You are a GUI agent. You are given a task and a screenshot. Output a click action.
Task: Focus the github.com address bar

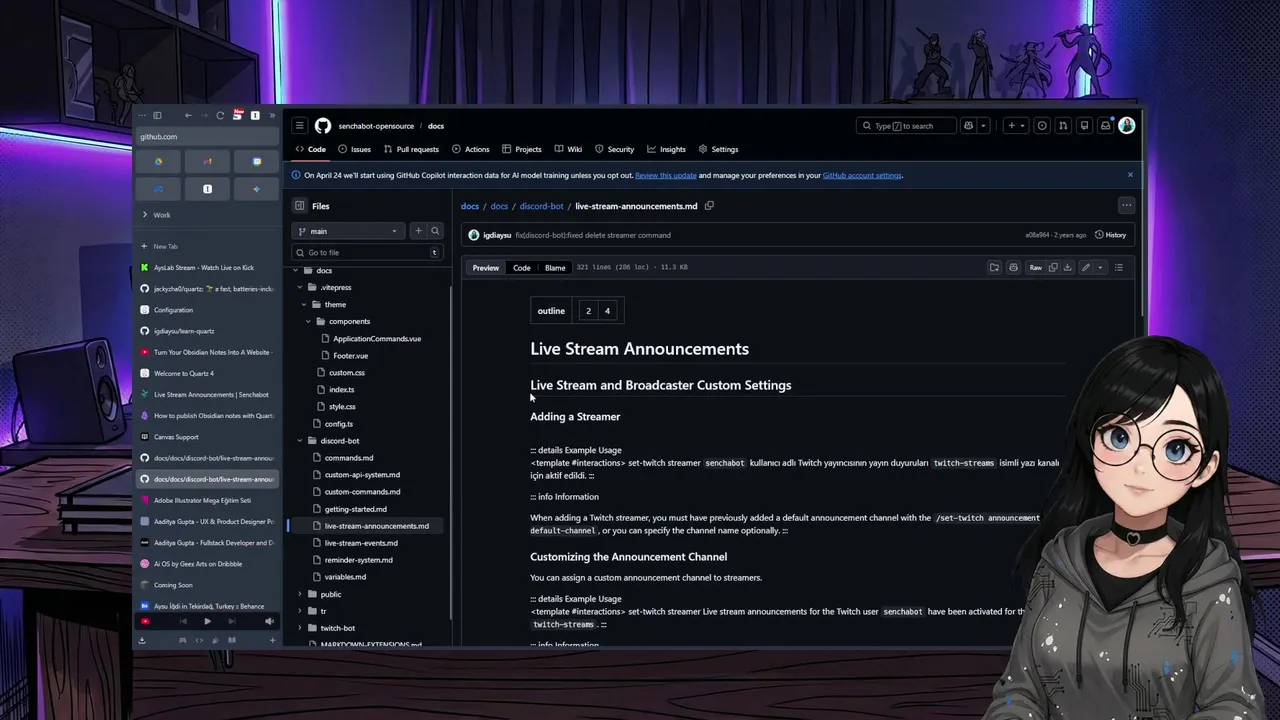point(207,137)
